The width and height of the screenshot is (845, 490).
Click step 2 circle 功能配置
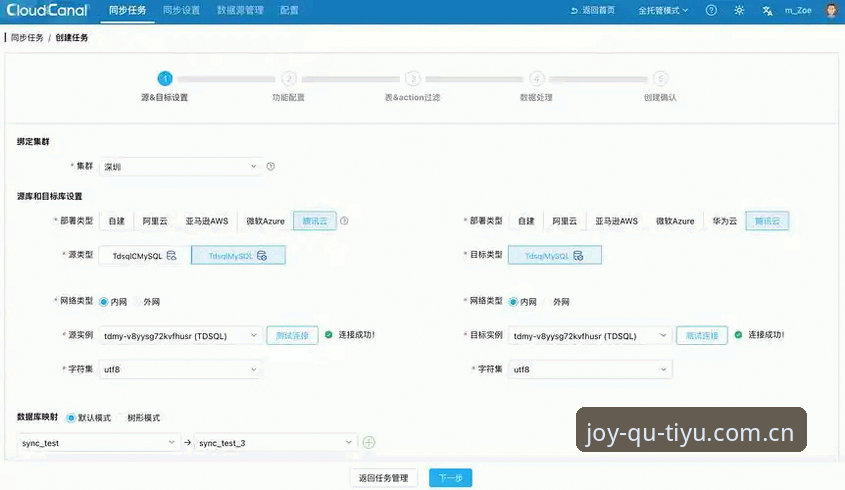point(289,79)
